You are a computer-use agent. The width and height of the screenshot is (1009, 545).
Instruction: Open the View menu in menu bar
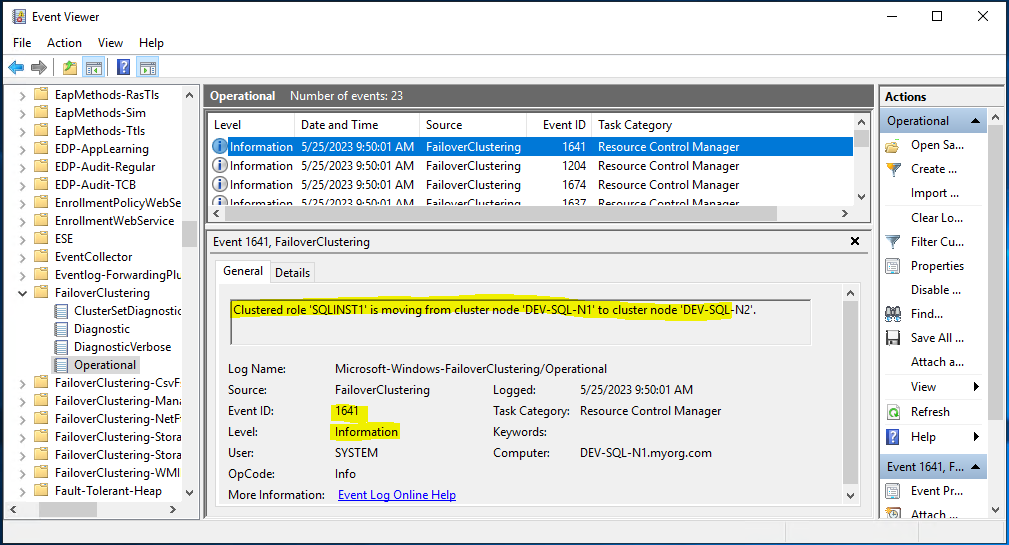pyautogui.click(x=110, y=42)
